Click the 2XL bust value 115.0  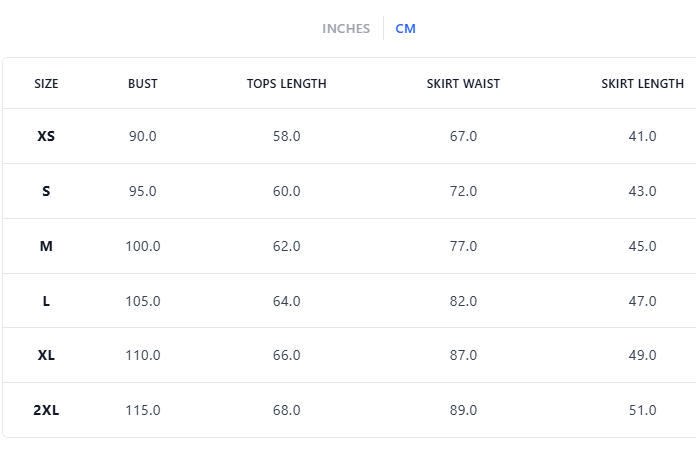[143, 410]
